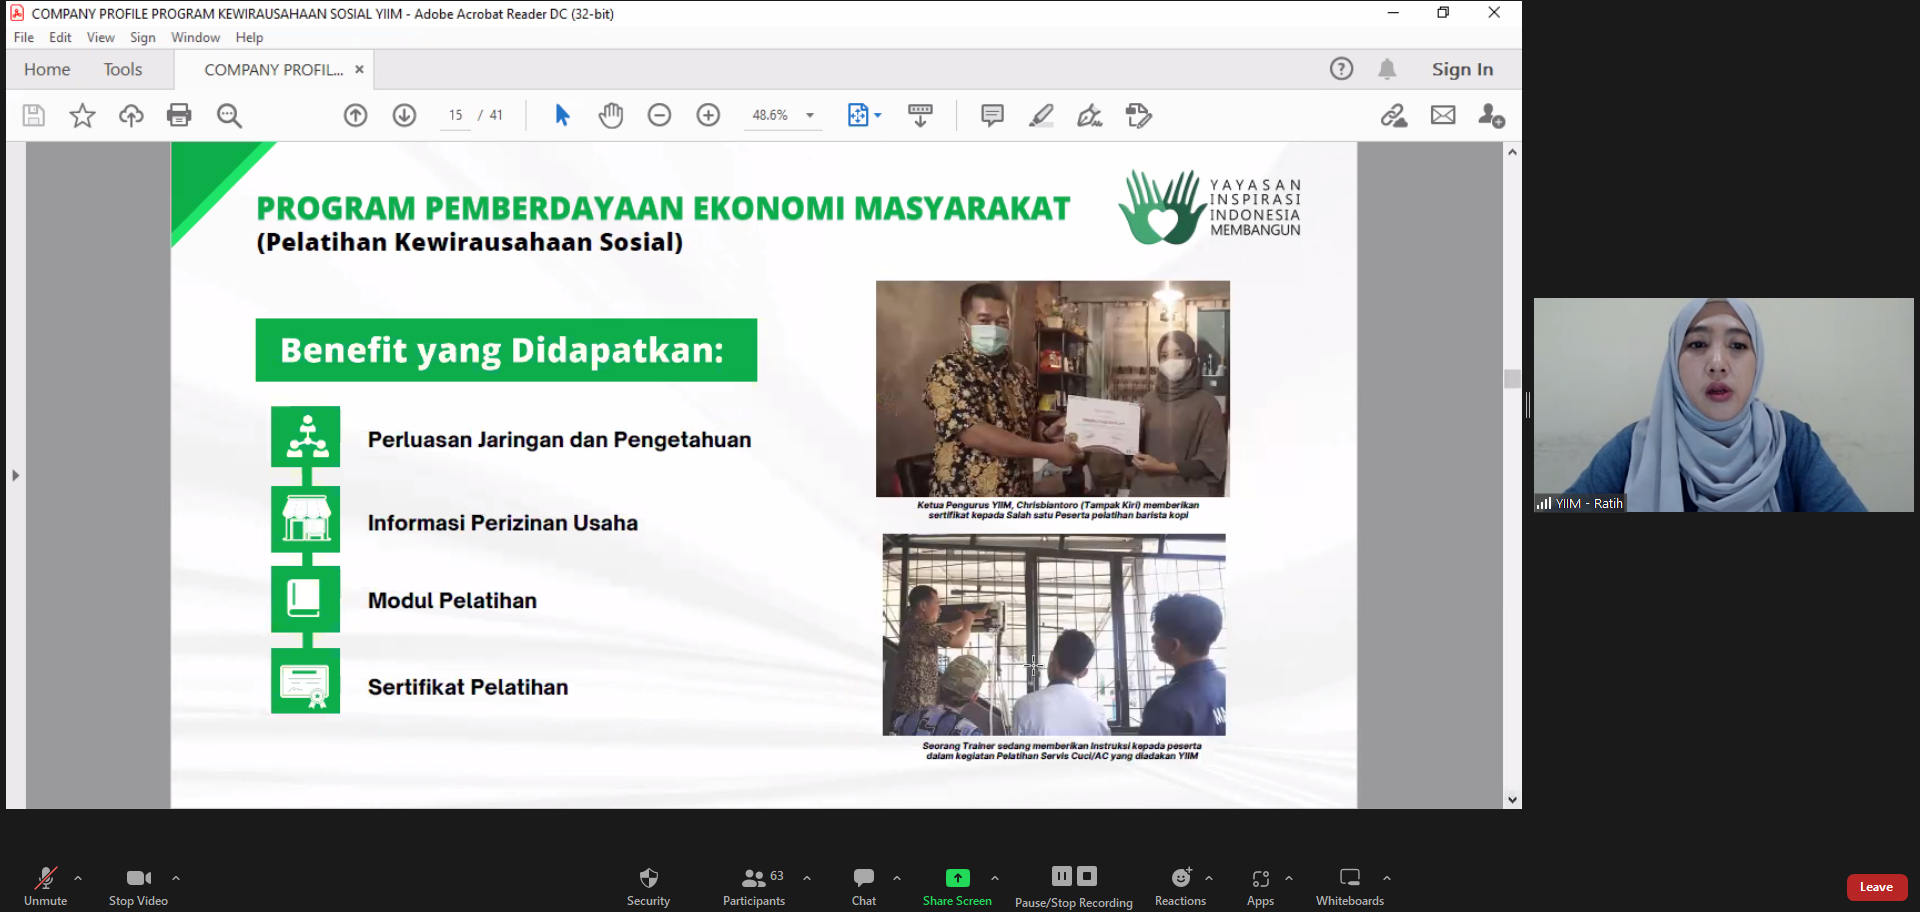Image resolution: width=1920 pixels, height=912 pixels.
Task: Click the page number input field
Action: click(455, 116)
